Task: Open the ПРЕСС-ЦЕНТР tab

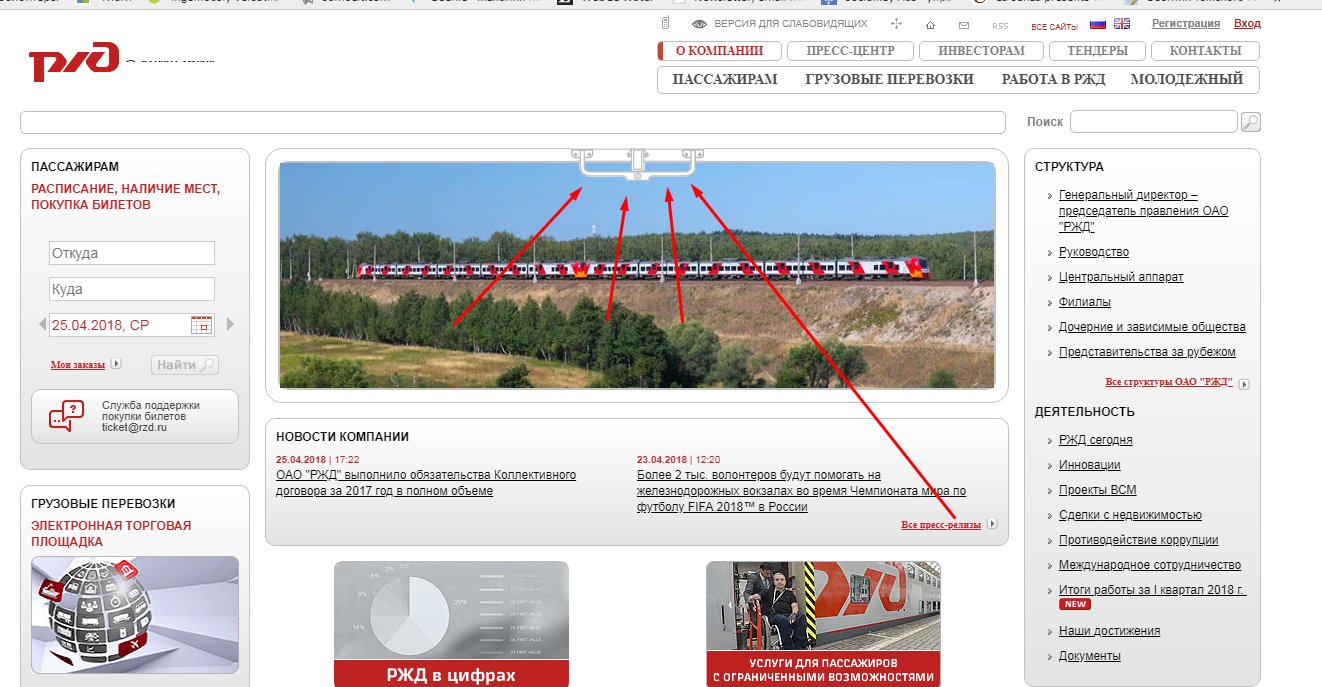Action: [849, 51]
